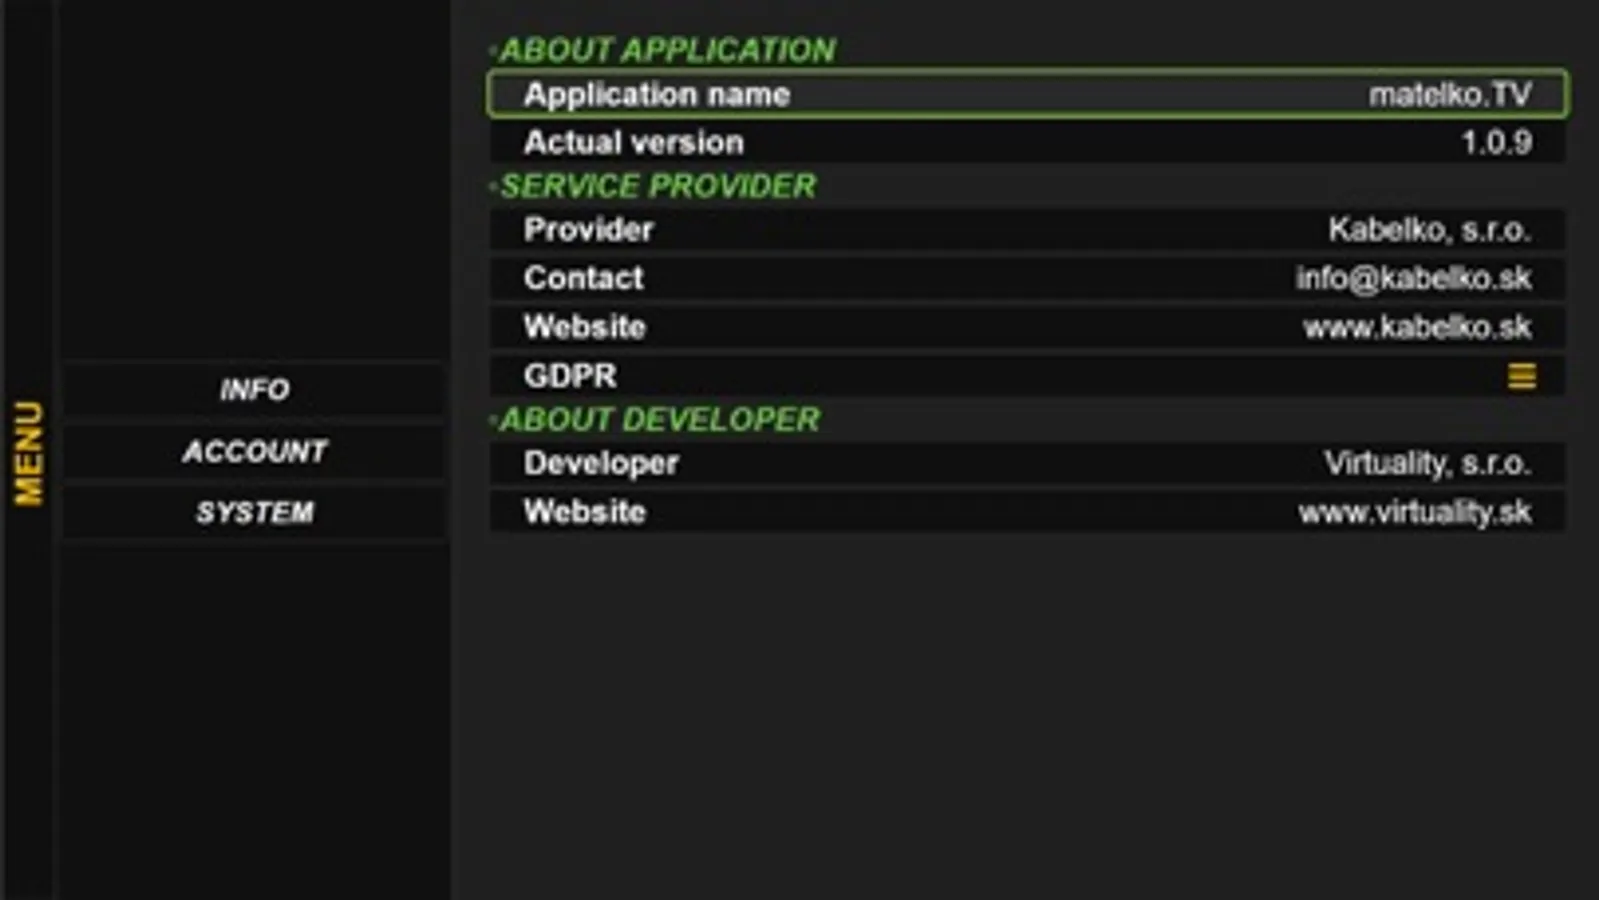Select the Contact row
Viewport: 1599px width, 900px height.
tap(1027, 278)
